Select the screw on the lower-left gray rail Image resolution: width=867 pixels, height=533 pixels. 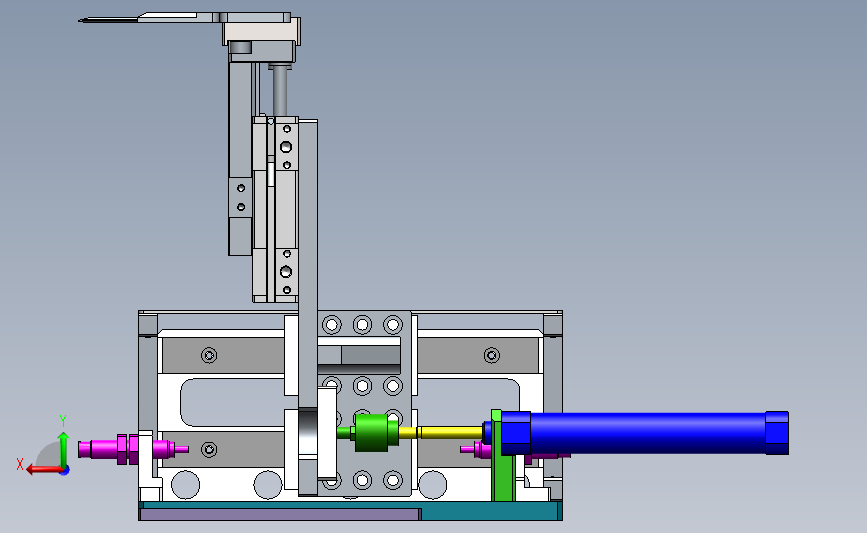tap(209, 450)
